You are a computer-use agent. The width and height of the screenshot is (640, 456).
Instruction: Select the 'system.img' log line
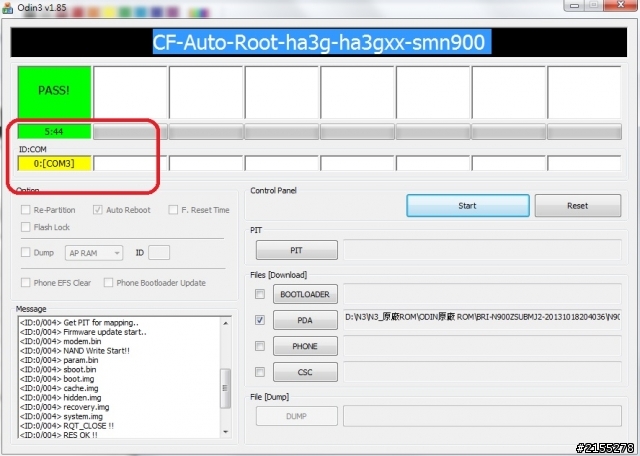pos(61,416)
